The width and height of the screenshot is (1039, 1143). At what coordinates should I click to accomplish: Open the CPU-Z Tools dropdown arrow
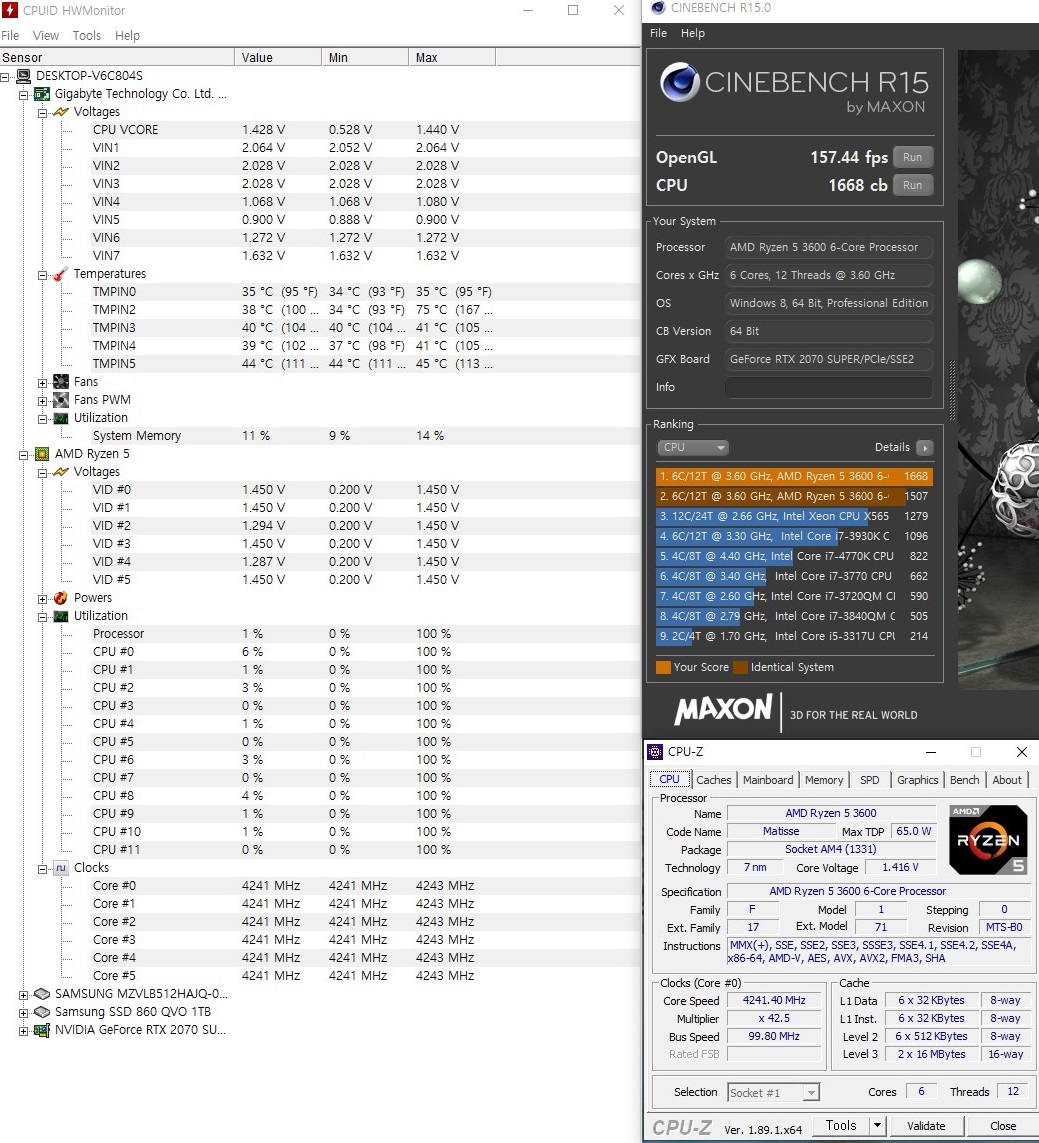click(x=877, y=1126)
